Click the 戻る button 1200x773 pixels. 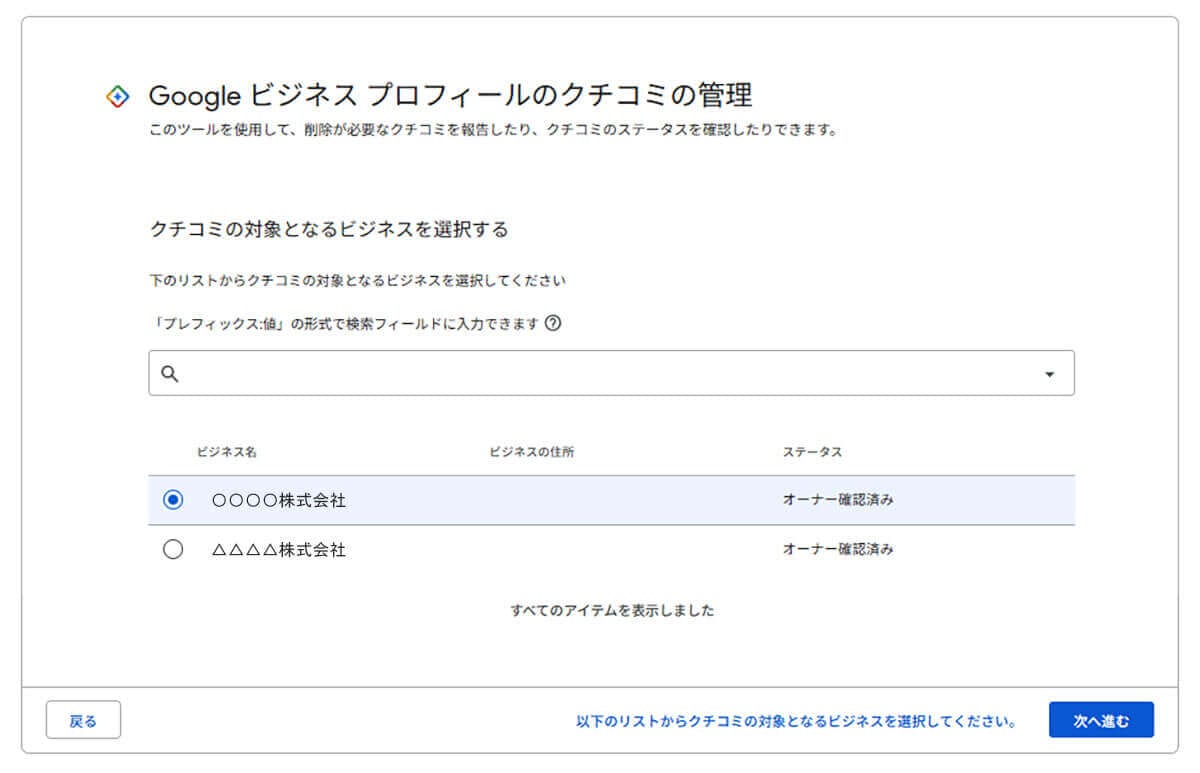[83, 719]
